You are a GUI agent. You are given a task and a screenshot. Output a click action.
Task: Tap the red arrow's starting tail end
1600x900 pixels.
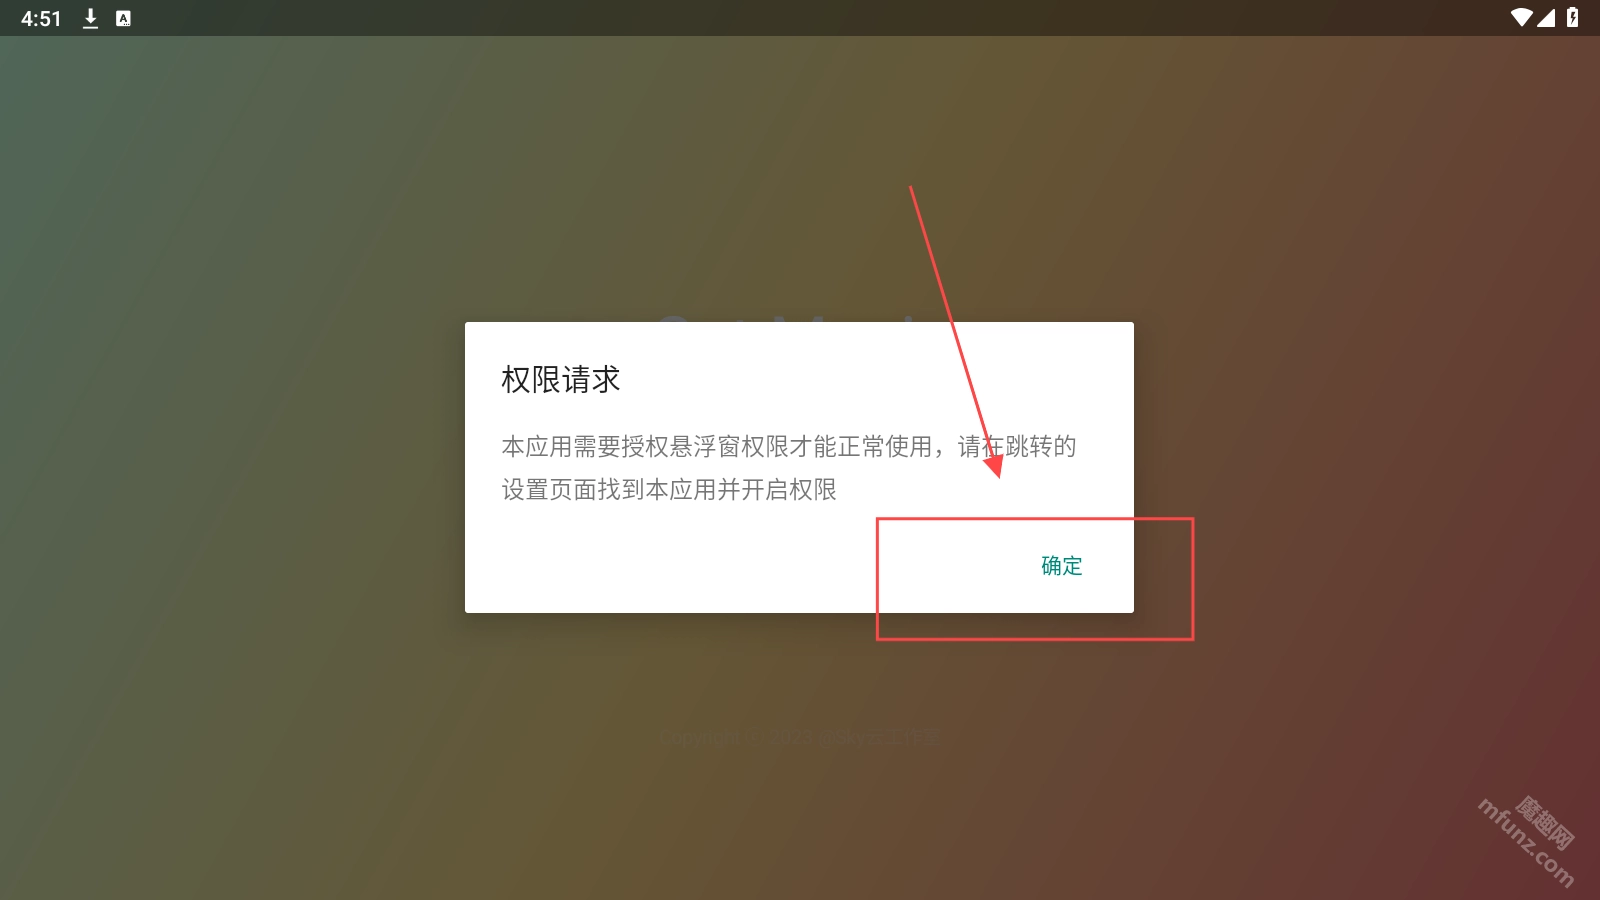point(911,188)
